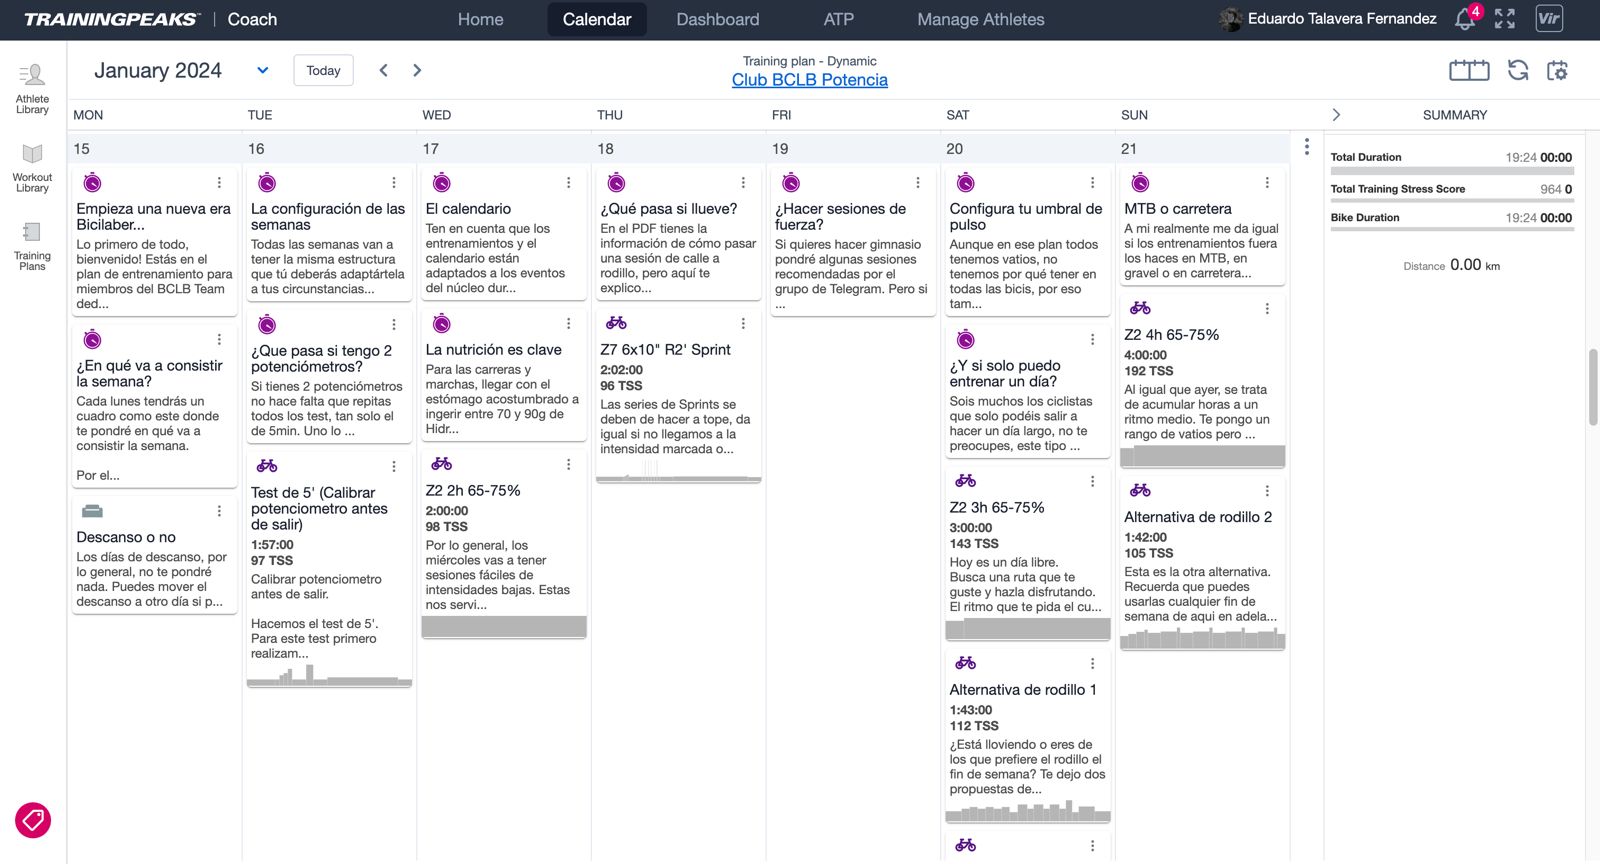This screenshot has width=1600, height=864.
Task: Open the ATP tab
Action: click(838, 19)
